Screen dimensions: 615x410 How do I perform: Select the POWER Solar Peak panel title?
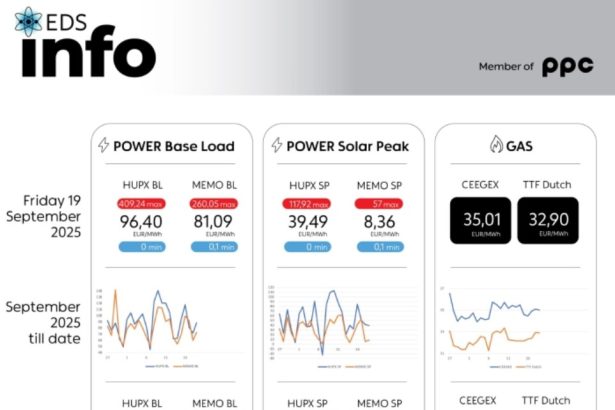coord(345,146)
